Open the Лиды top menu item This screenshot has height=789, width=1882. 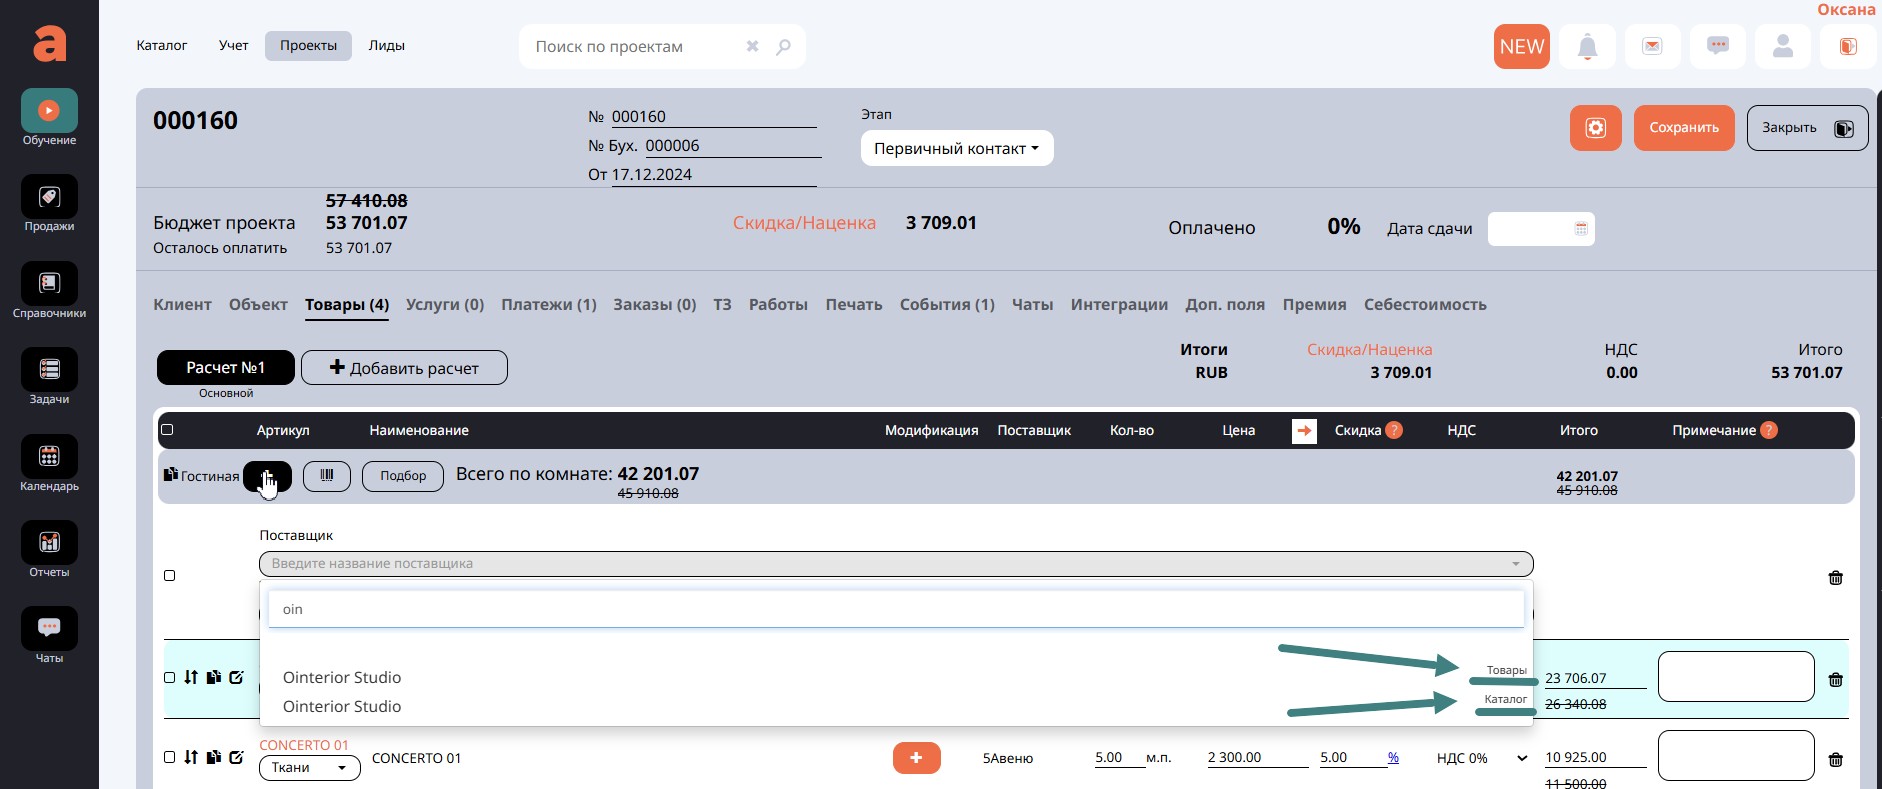coord(386,46)
